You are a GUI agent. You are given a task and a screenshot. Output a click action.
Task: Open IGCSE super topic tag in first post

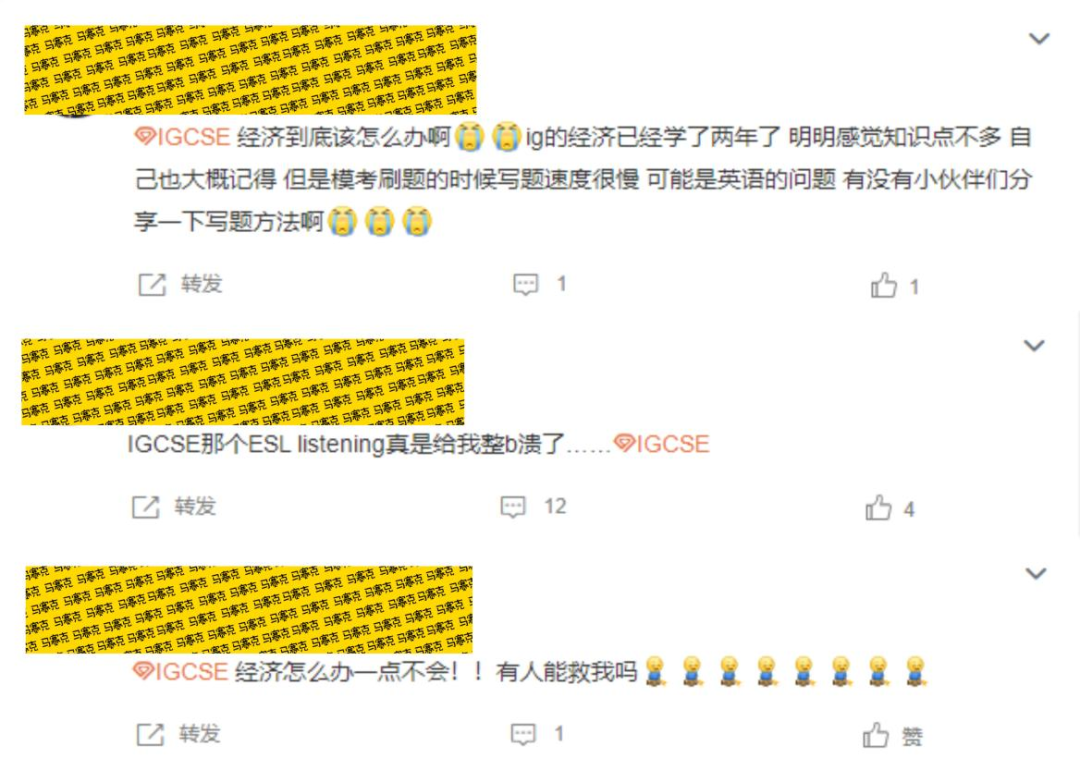[183, 137]
